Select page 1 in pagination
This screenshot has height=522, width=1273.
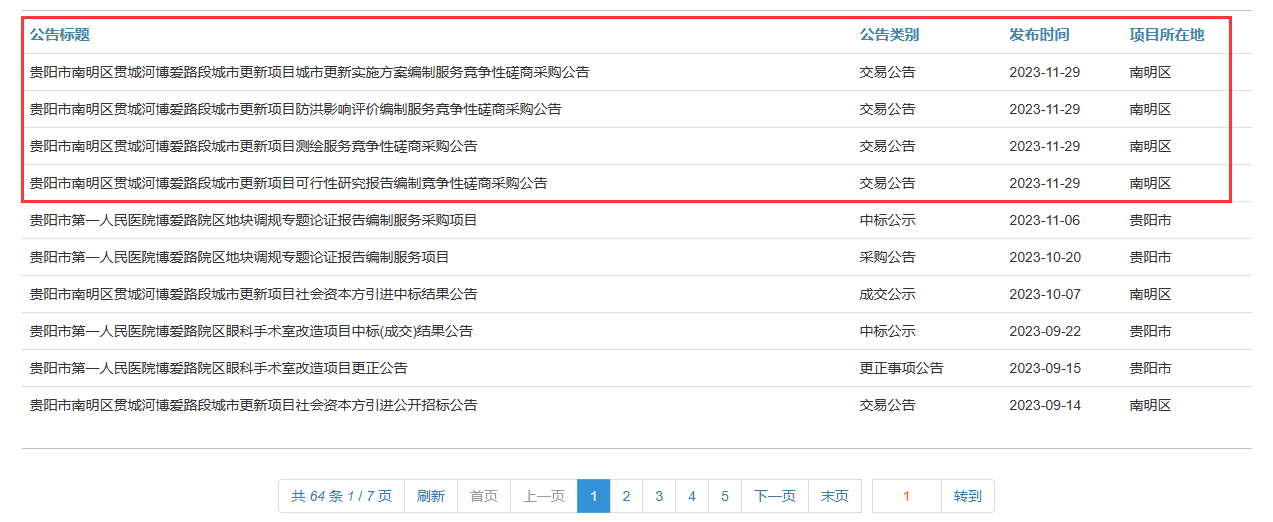point(593,496)
